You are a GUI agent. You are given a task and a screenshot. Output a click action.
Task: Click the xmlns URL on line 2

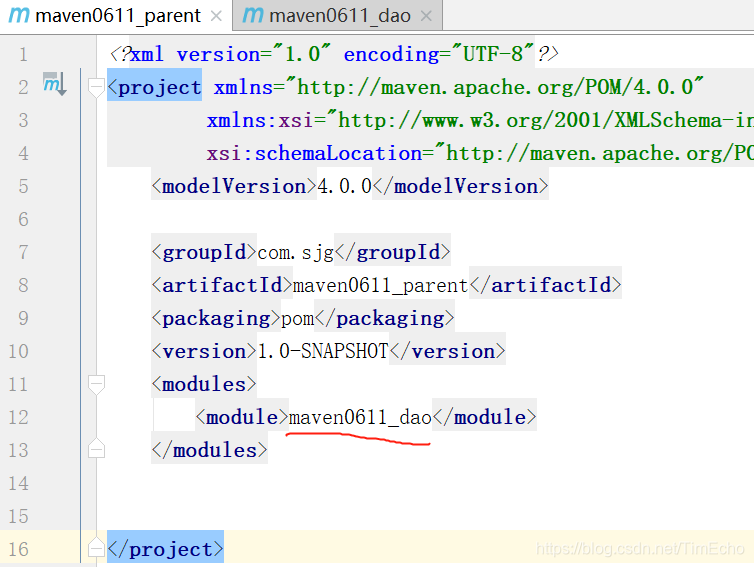coord(495,88)
